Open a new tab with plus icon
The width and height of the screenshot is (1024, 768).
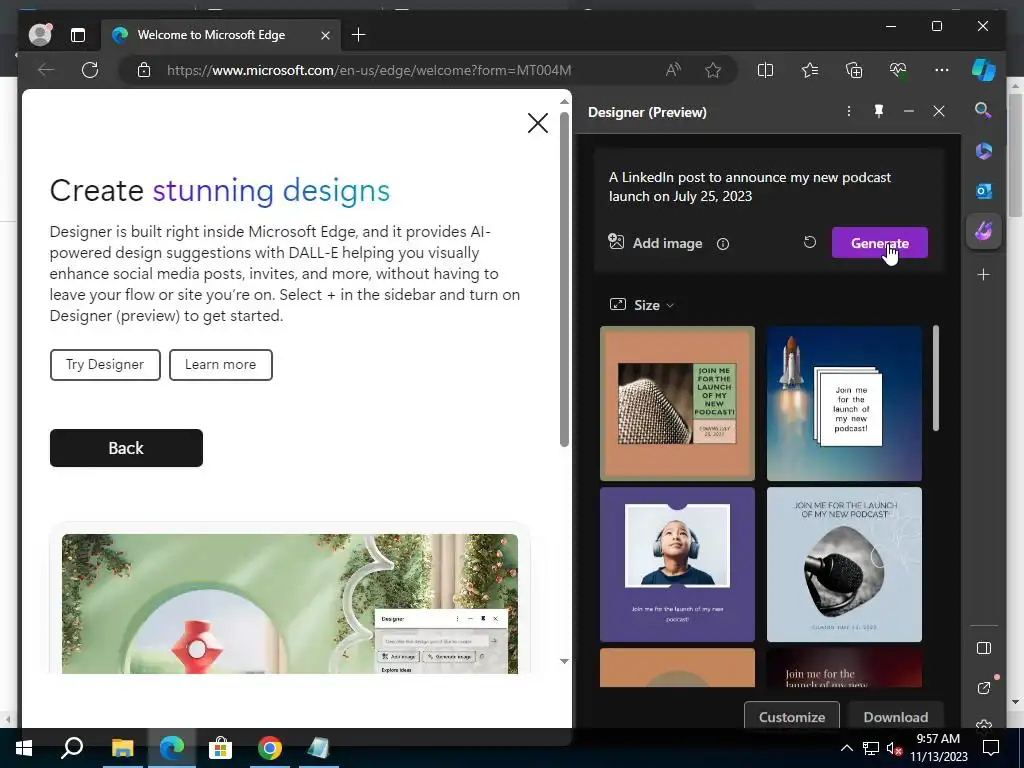[x=359, y=35]
